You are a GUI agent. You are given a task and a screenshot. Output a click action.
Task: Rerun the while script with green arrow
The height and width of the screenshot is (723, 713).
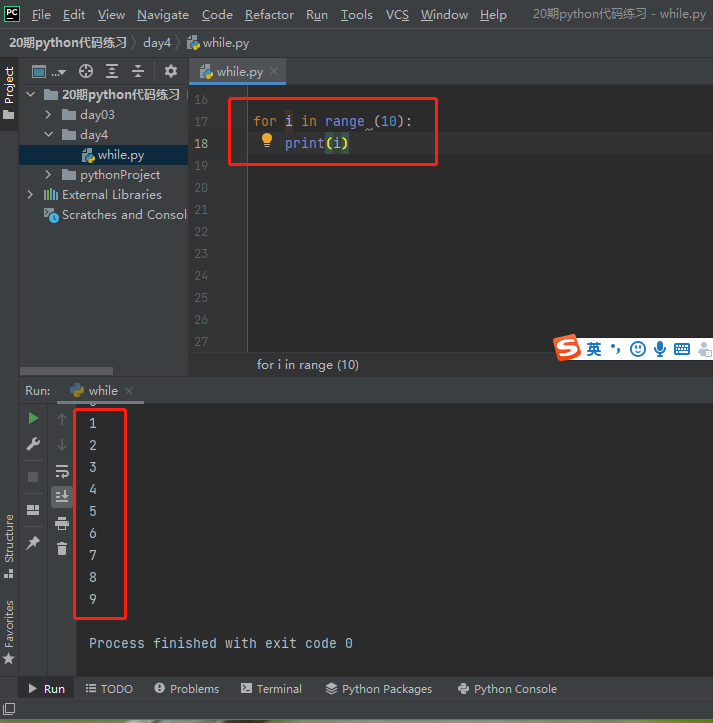point(33,418)
